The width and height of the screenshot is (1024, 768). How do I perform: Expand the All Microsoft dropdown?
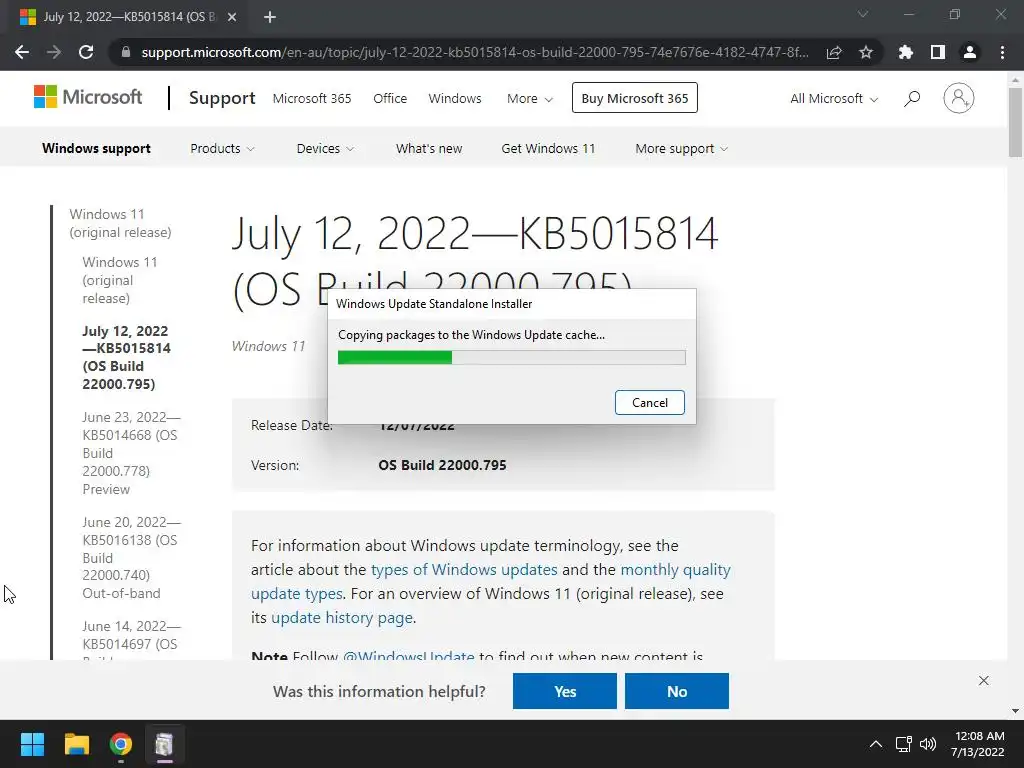point(834,99)
